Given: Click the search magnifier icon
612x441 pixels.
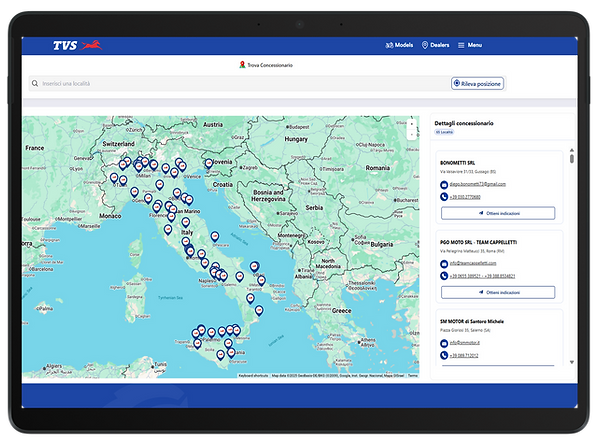Looking at the screenshot, I should (x=35, y=84).
